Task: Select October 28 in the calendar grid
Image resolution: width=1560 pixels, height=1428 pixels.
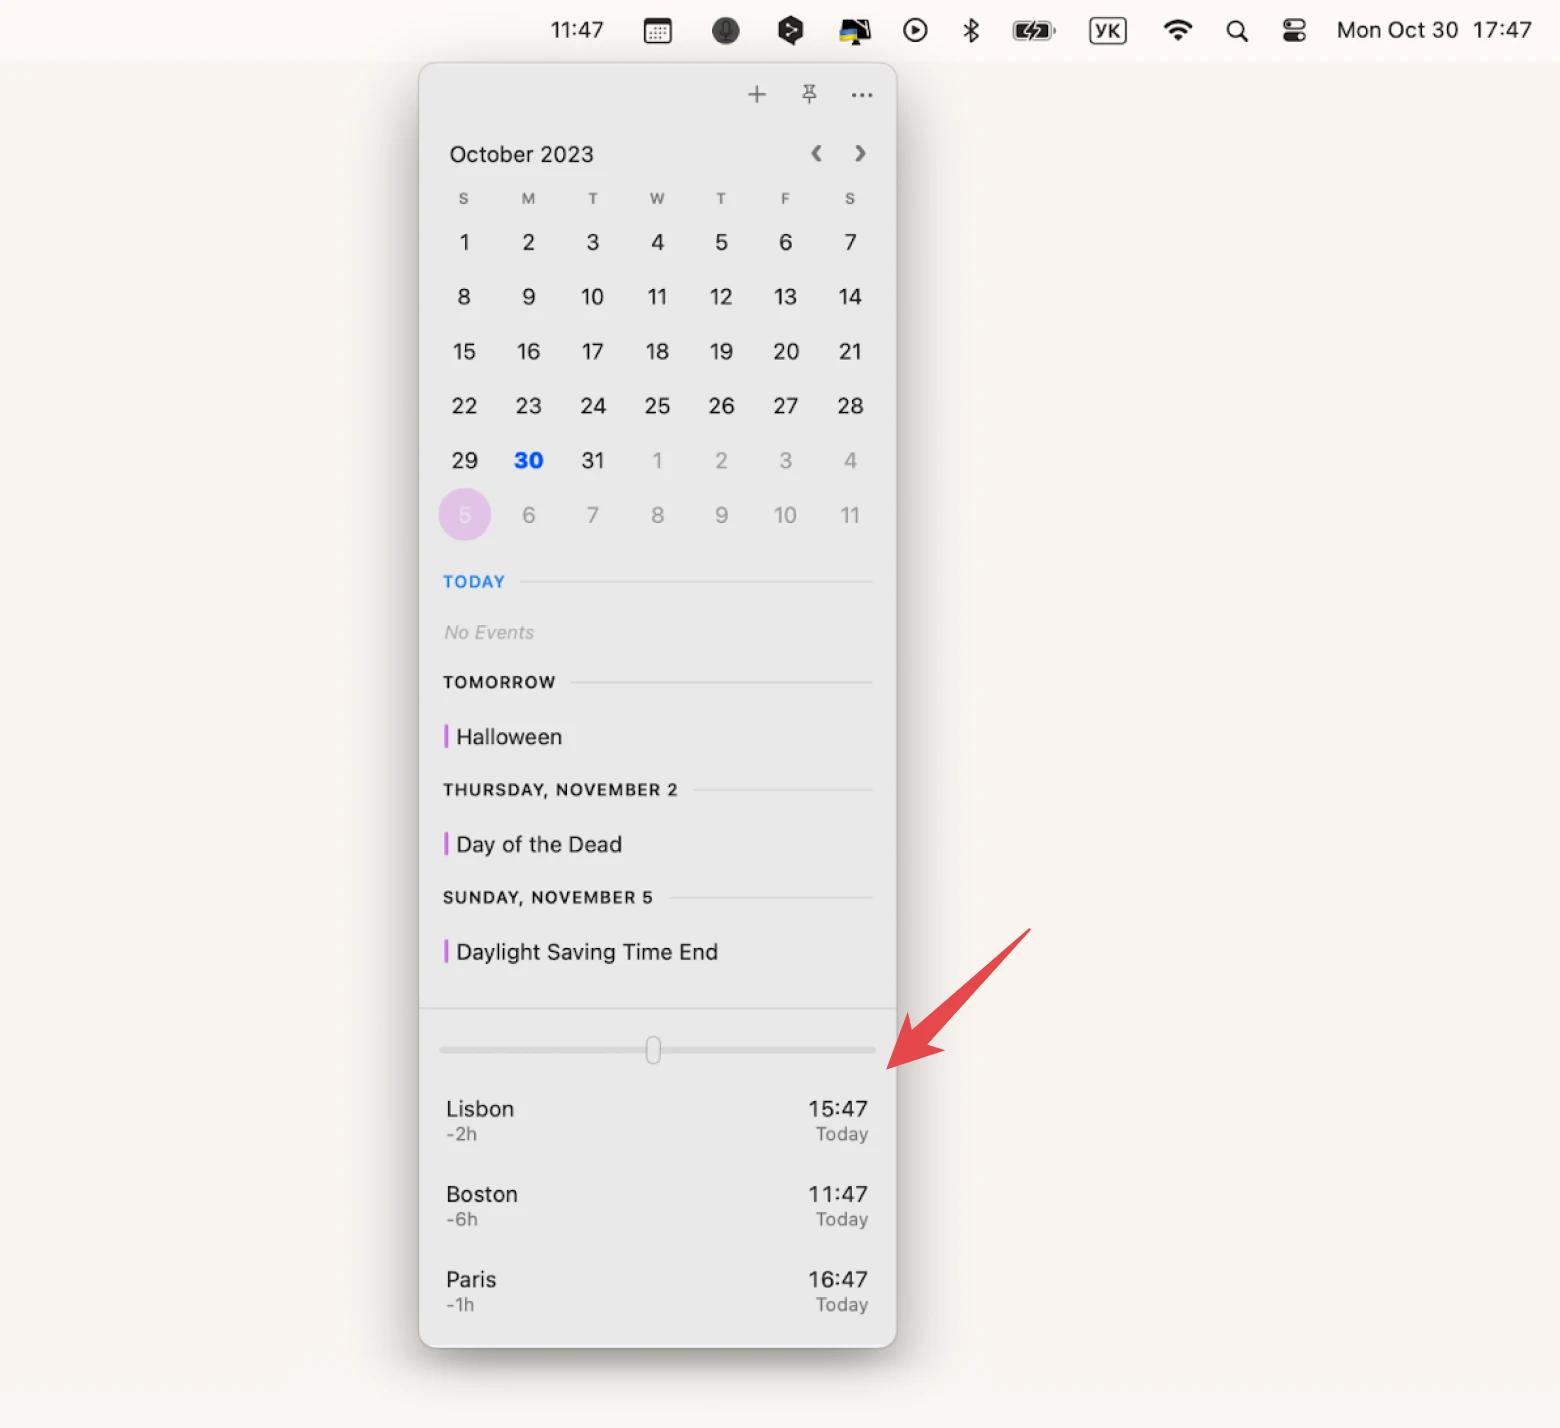Action: pos(850,406)
